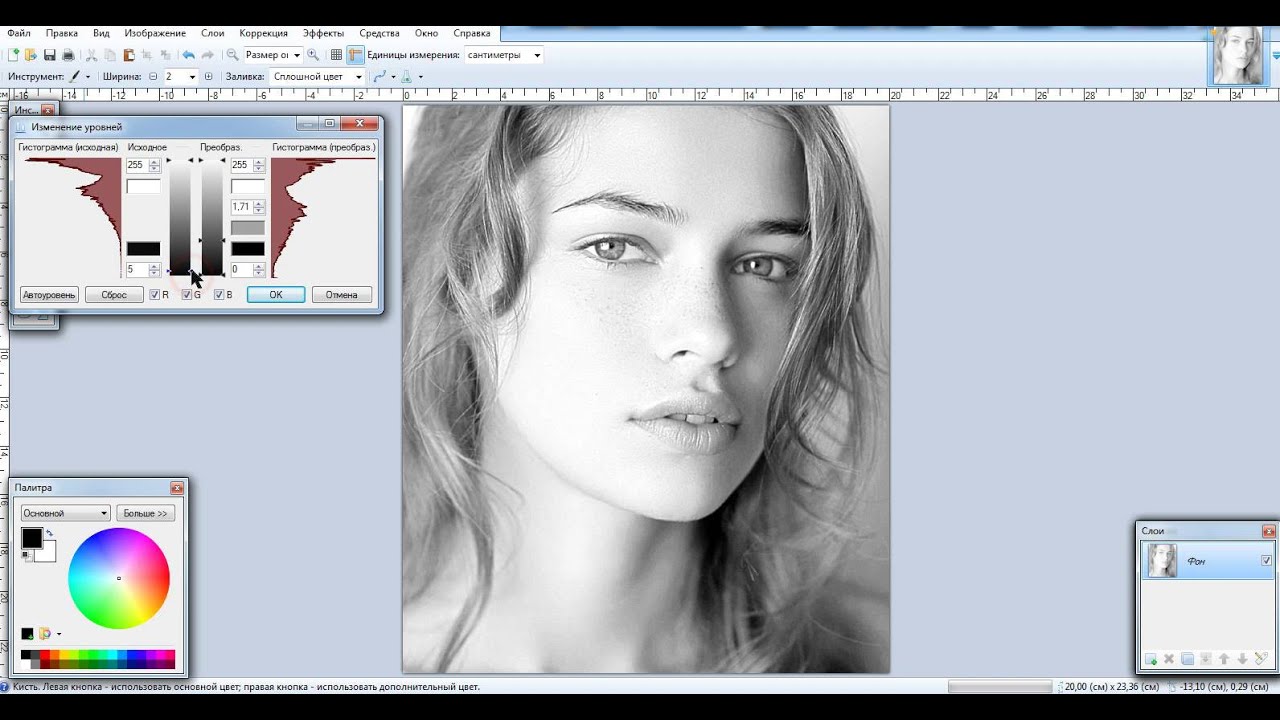This screenshot has height=720, width=1280.
Task: Zoom out with the magnifier minus icon
Action: pyautogui.click(x=232, y=55)
